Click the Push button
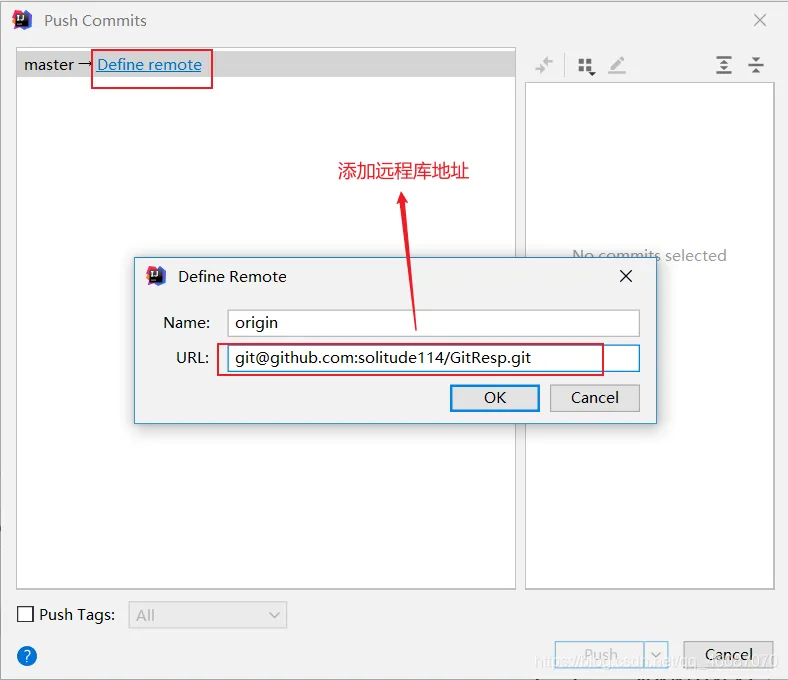The height and width of the screenshot is (680, 788). pos(600,655)
